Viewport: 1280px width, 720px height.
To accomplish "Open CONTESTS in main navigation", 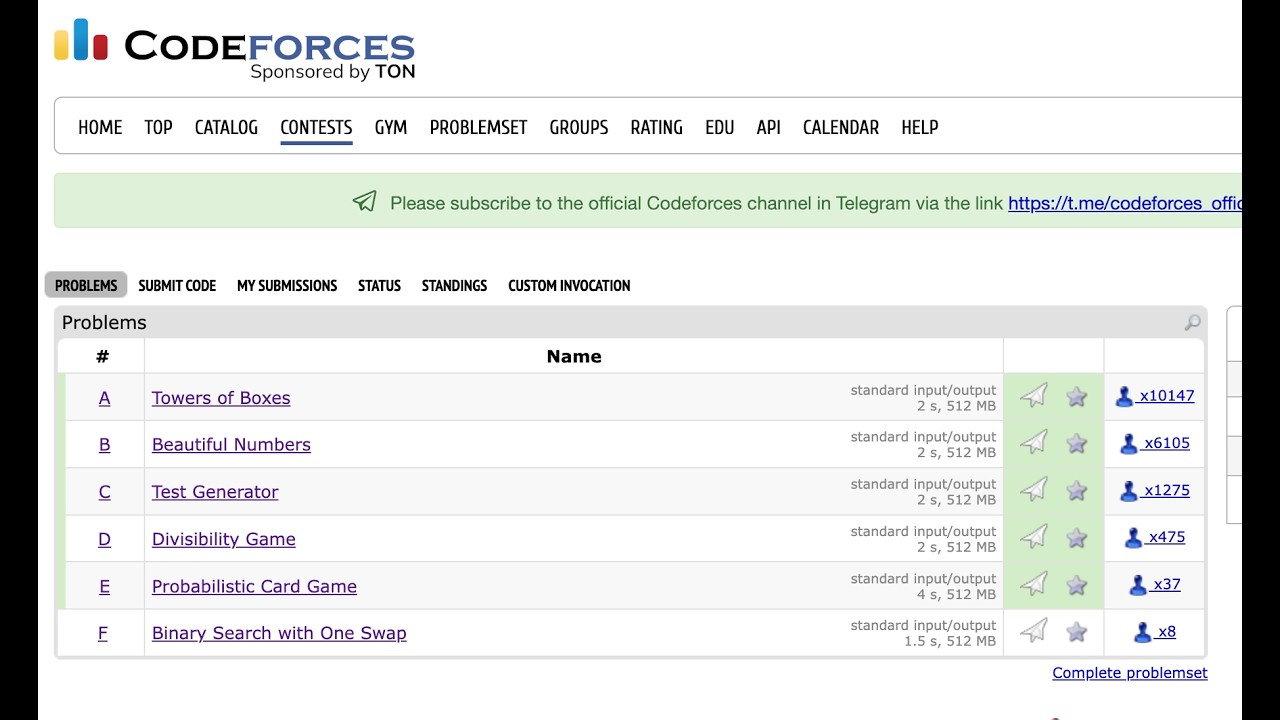I will pyautogui.click(x=316, y=127).
